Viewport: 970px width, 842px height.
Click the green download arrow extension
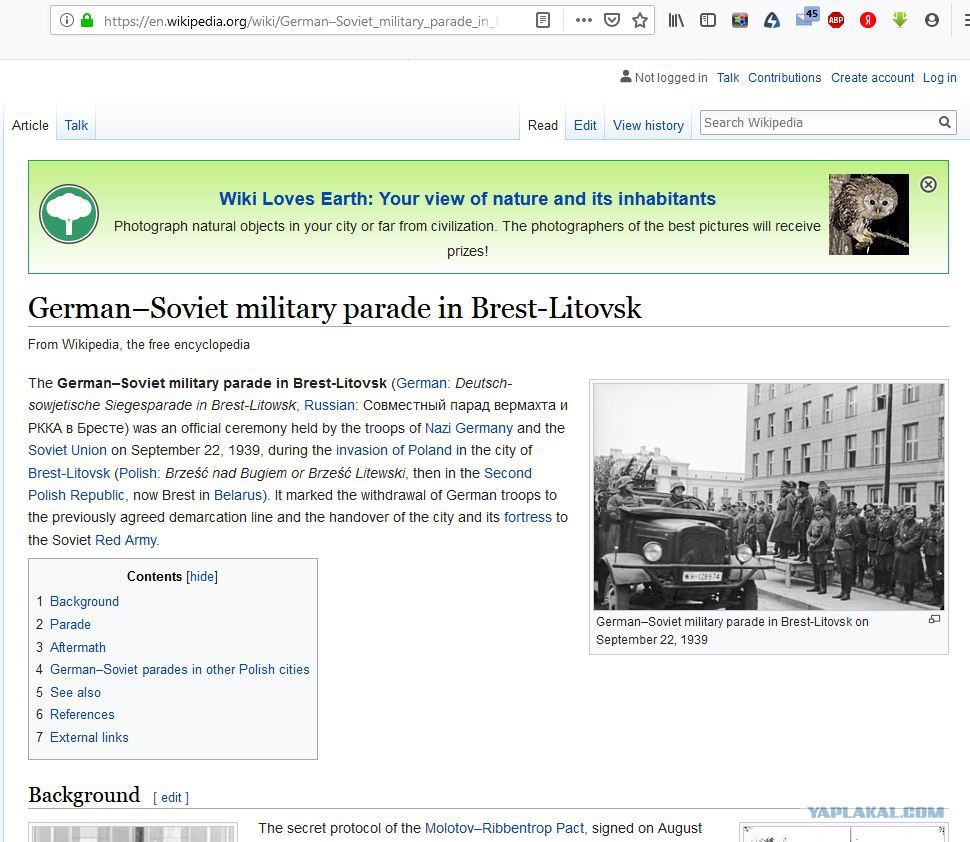coord(900,20)
